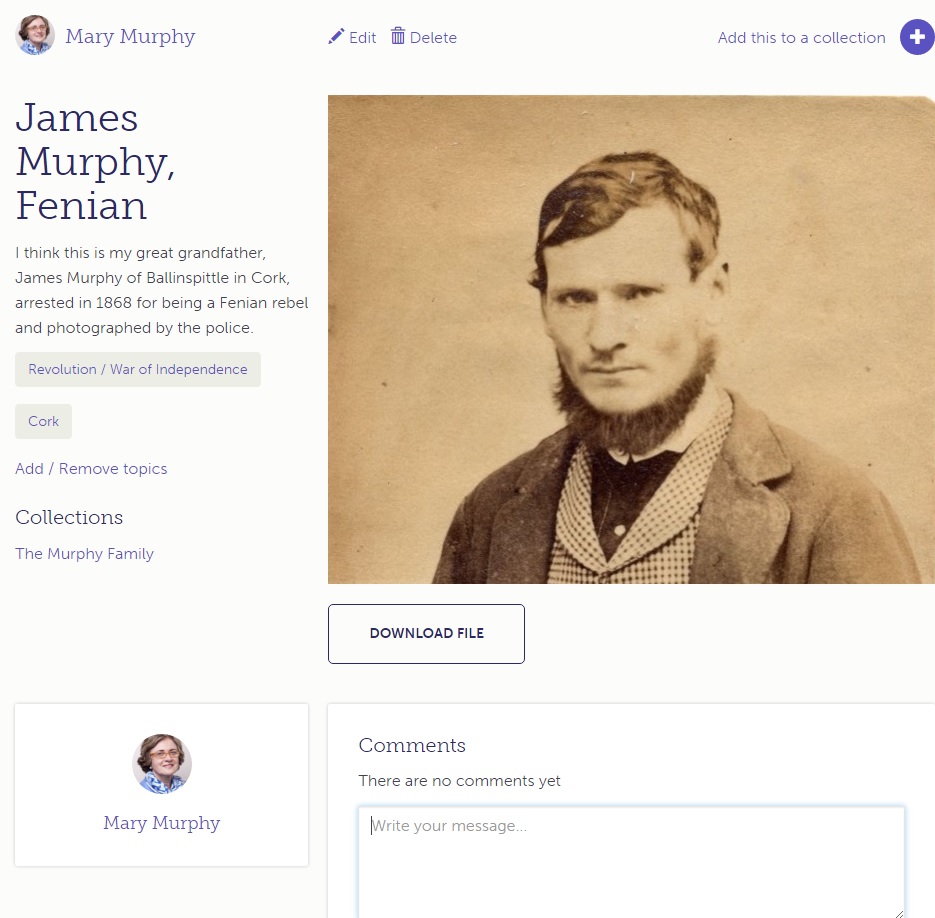Click Mary Murphy's avatar in profile card
The image size is (935, 918).
tap(162, 764)
